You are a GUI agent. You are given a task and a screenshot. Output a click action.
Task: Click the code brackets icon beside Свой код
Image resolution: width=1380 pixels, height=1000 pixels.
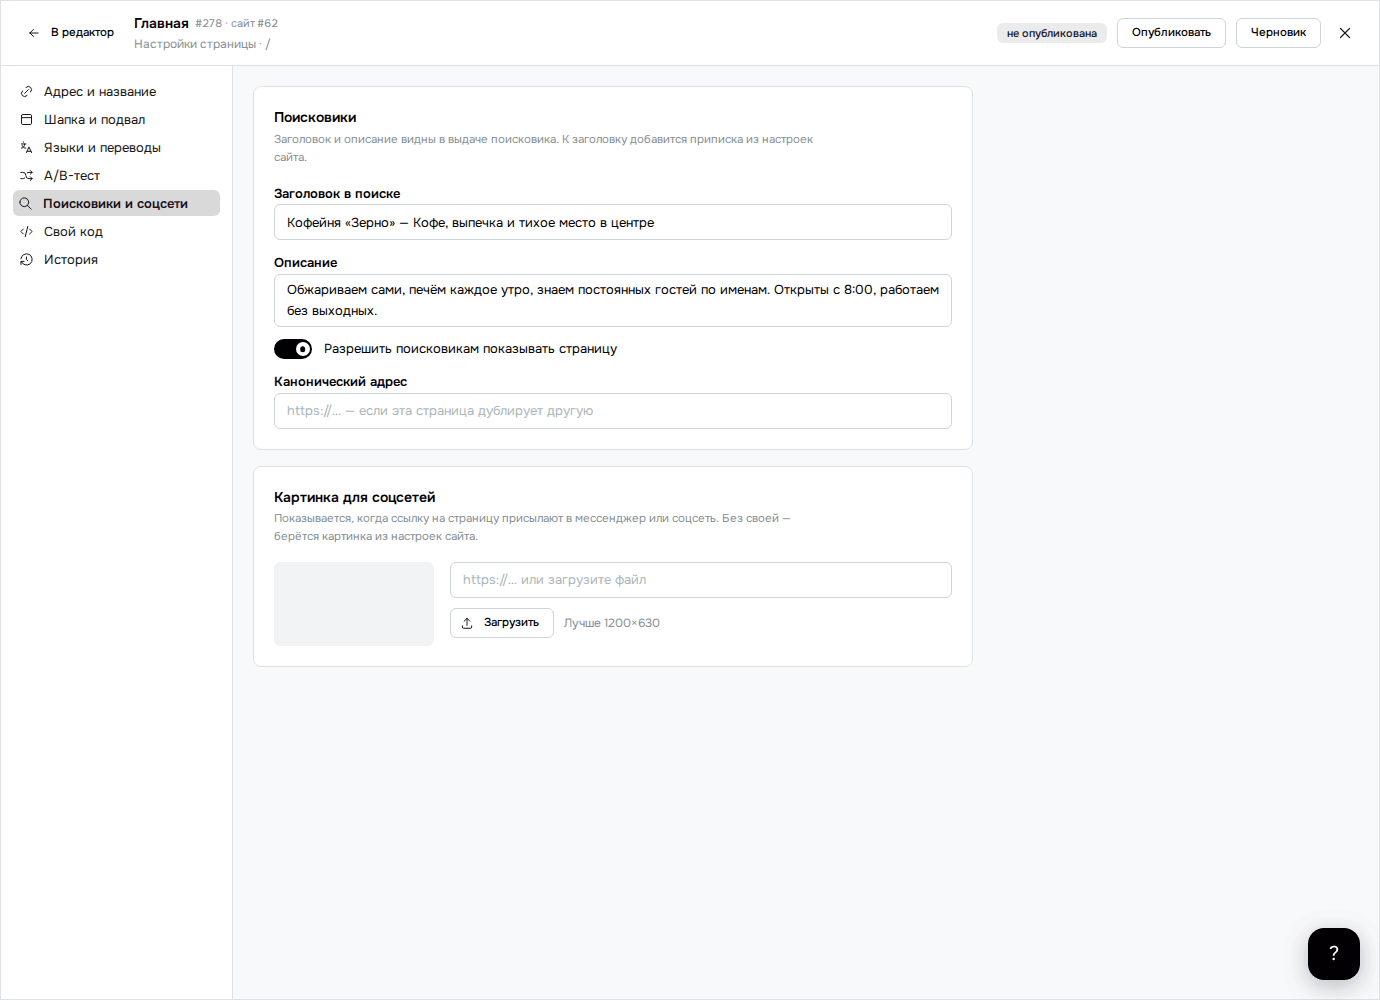point(27,231)
